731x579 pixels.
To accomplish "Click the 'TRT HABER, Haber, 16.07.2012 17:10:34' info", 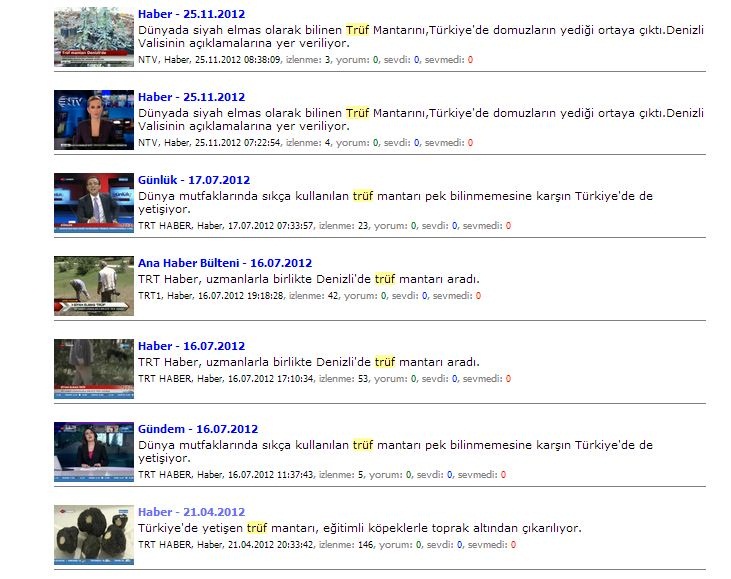I will pos(226,379).
